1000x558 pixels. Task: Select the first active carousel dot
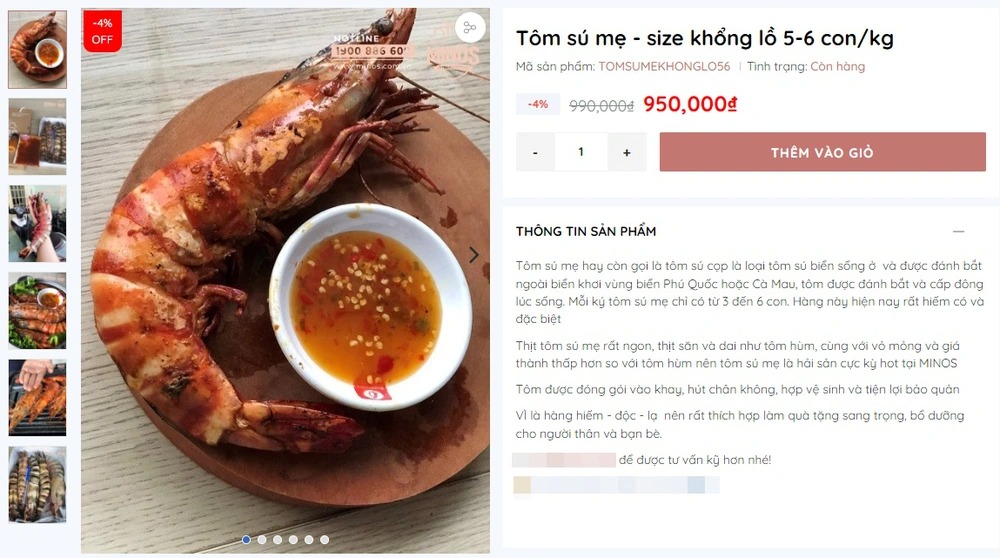pyautogui.click(x=246, y=540)
